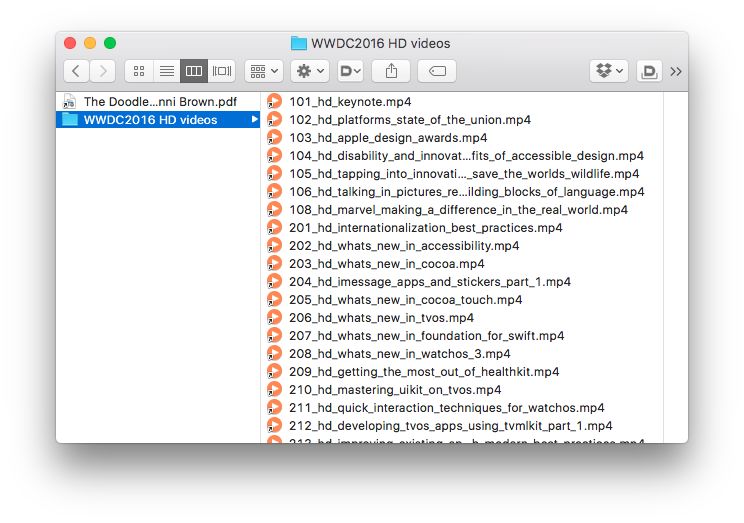This screenshot has height=523, width=744.
Task: Click video icon beside 204_hd_imessage file
Action: (274, 282)
